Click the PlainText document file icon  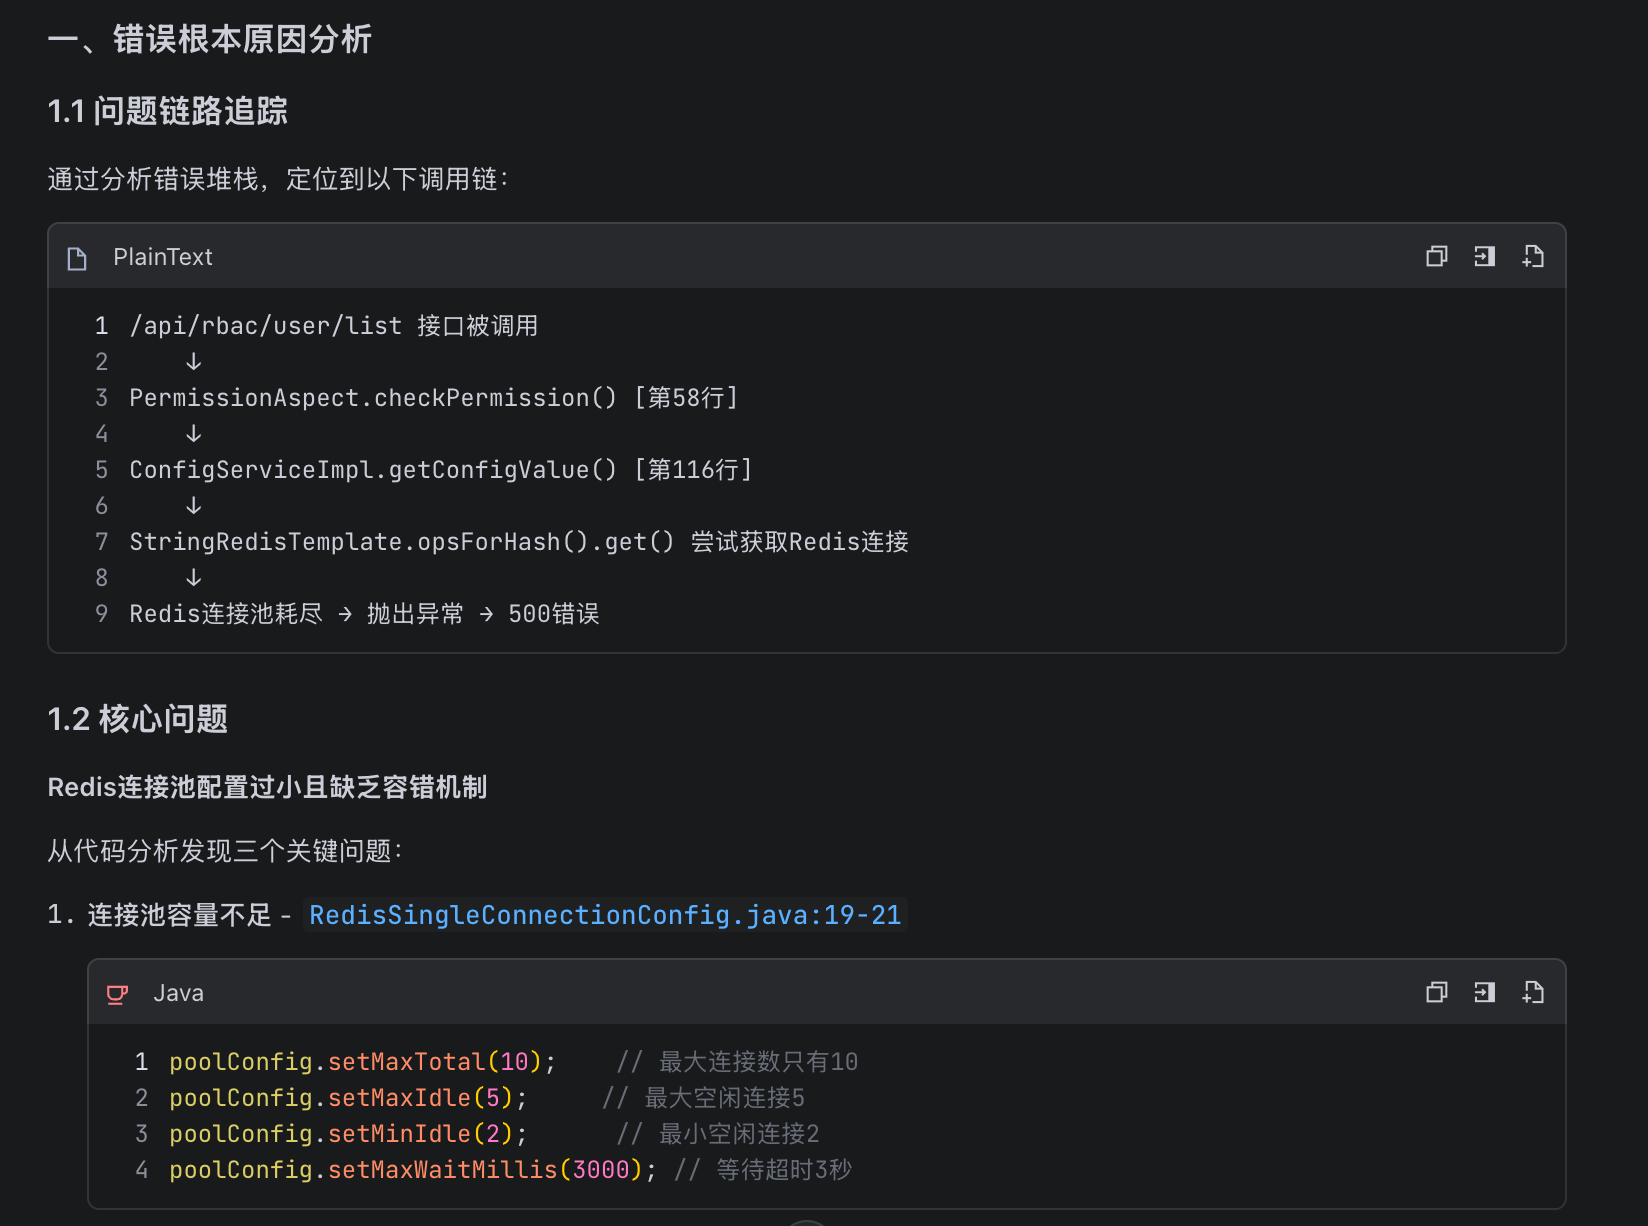tap(77, 258)
